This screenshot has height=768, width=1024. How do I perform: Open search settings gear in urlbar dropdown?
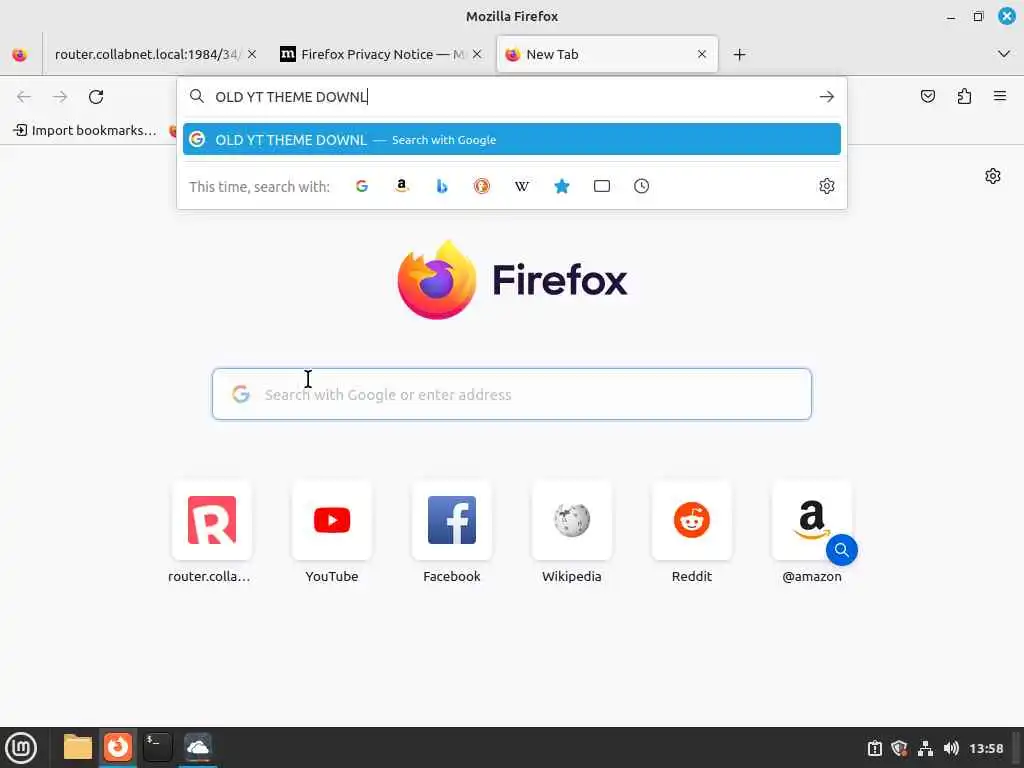827,186
